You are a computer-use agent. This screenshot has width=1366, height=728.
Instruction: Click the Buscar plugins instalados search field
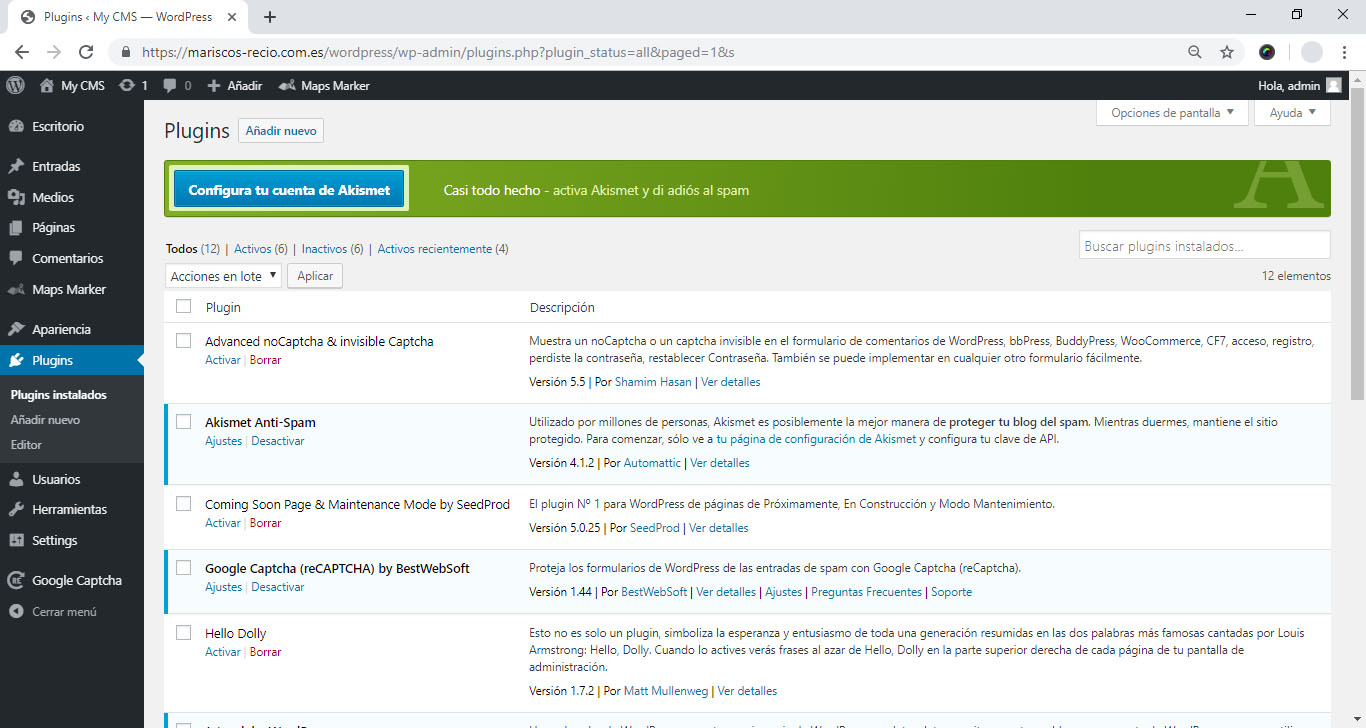tap(1204, 245)
